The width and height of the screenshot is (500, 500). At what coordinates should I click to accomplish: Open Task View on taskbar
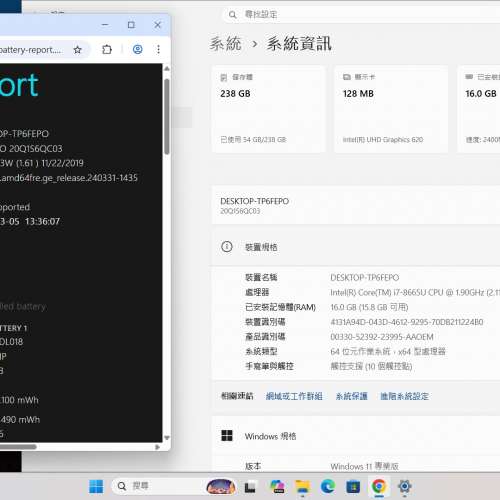pos(250,487)
